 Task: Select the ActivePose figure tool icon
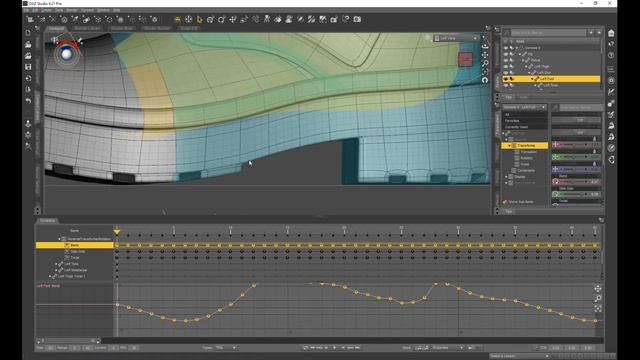[267, 19]
